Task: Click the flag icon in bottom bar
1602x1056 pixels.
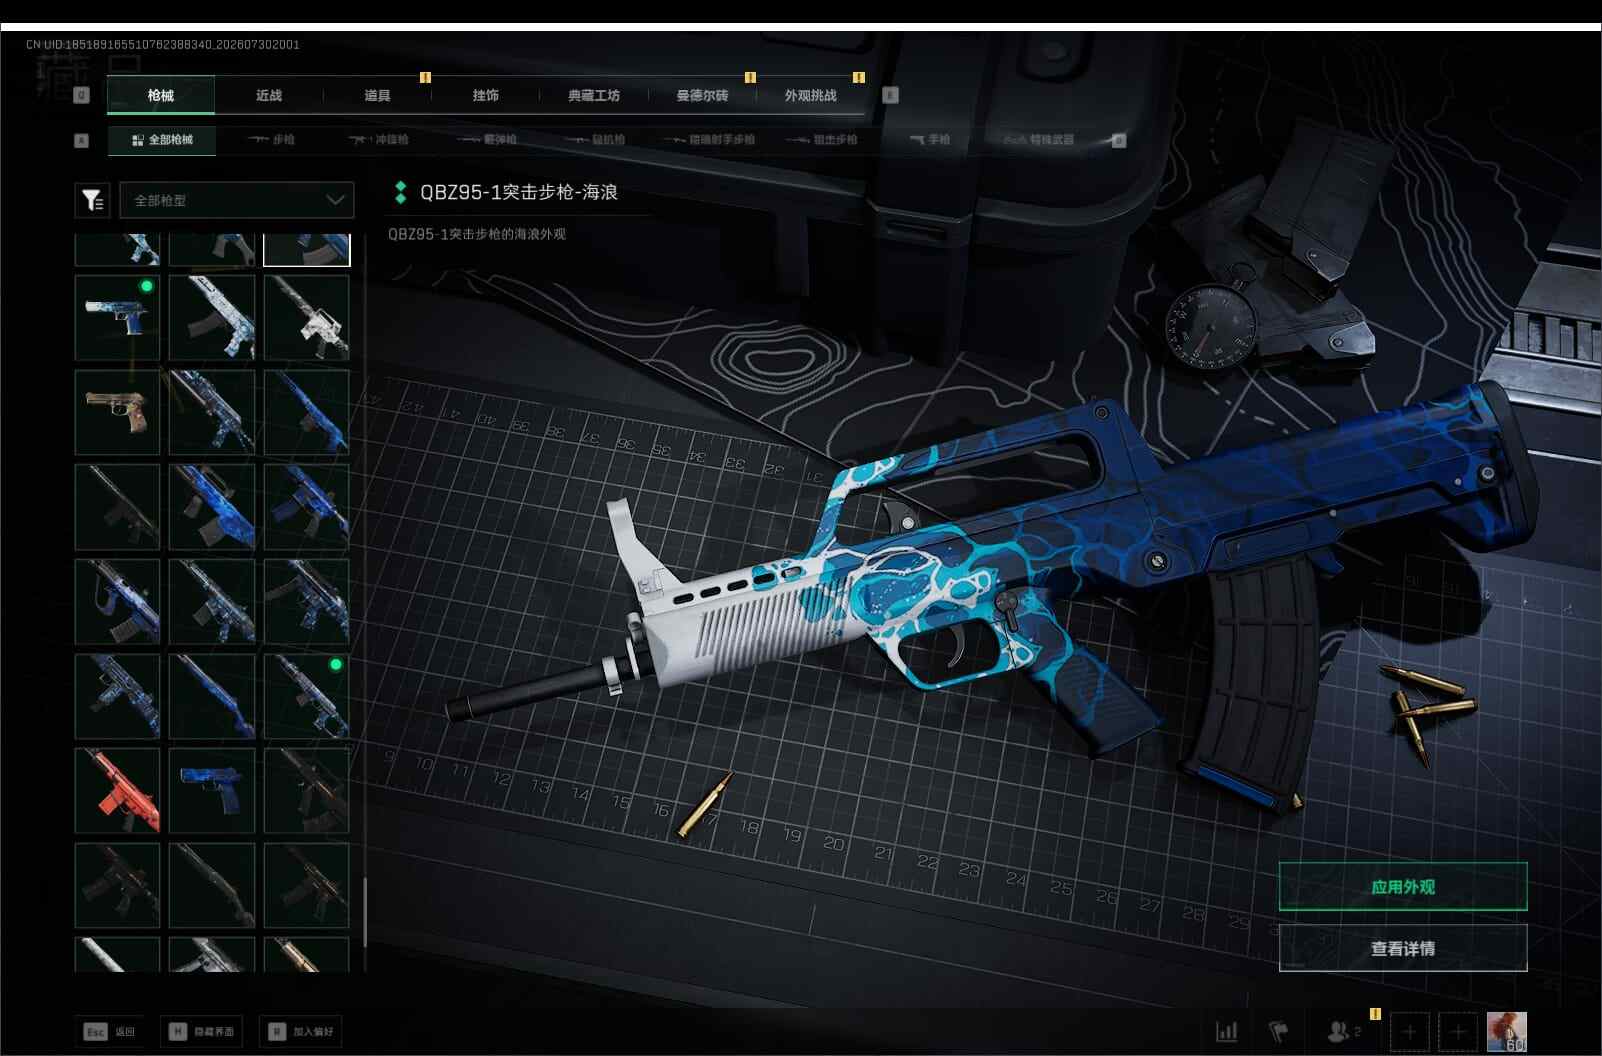Action: 1279,1031
